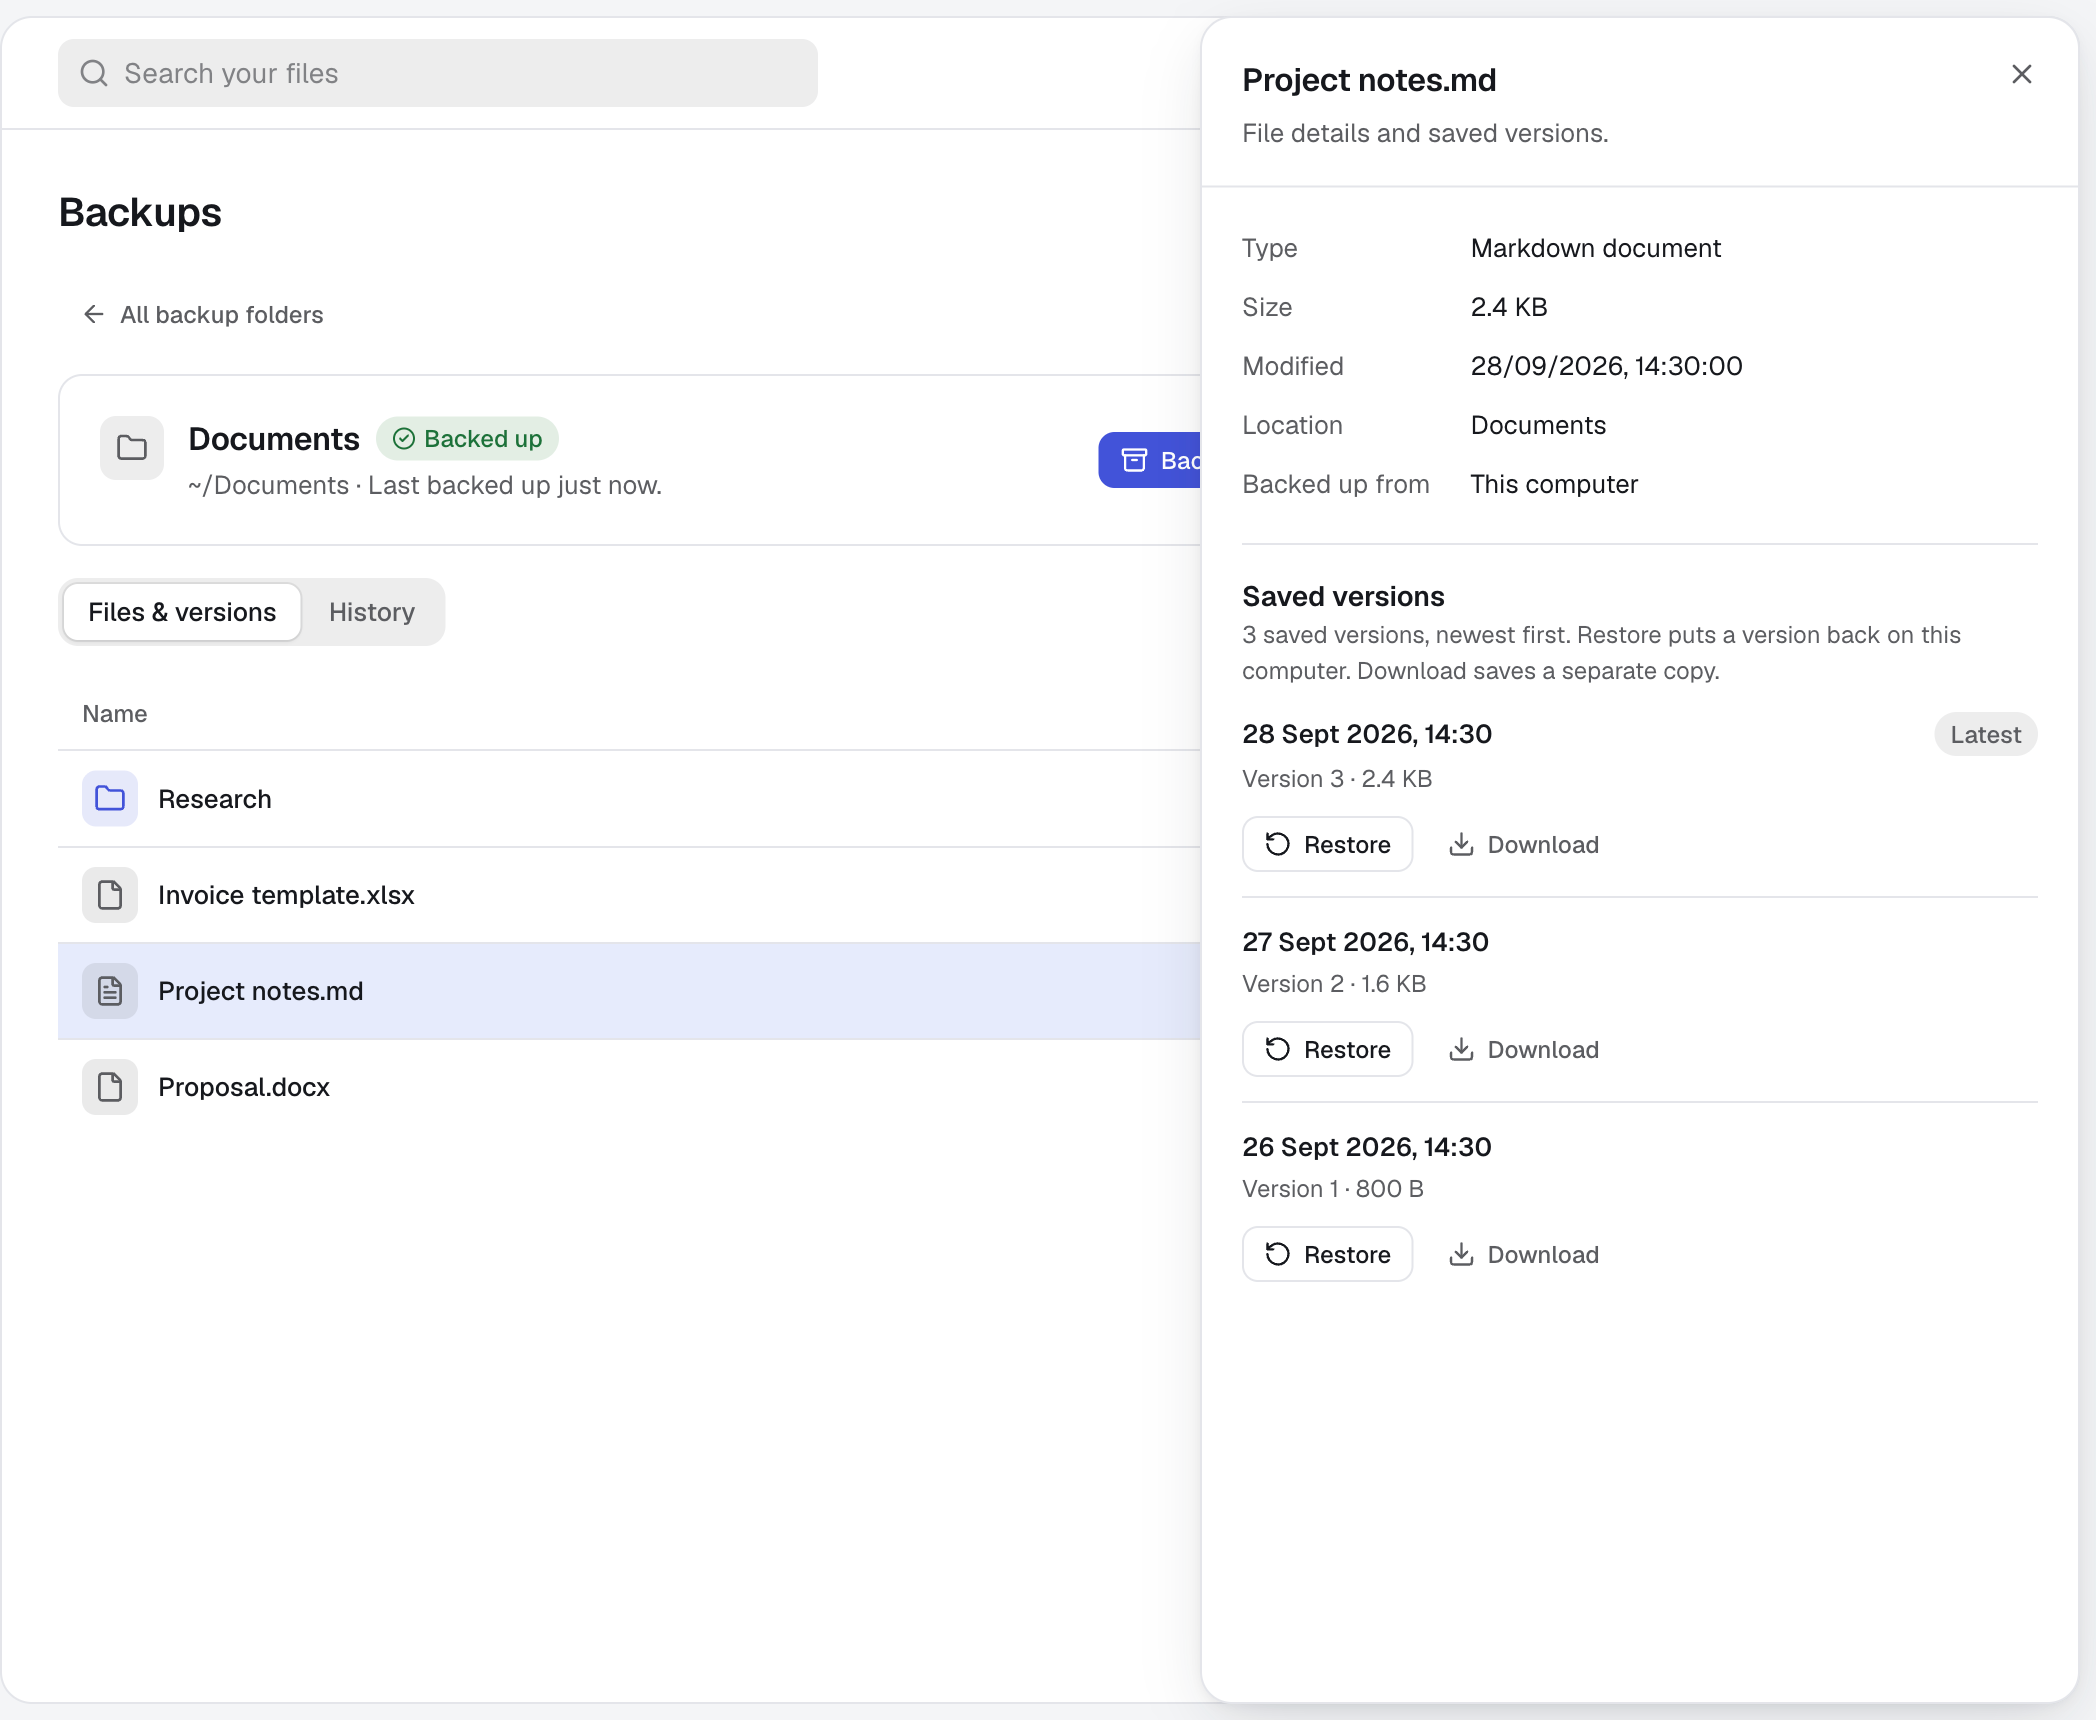Click the back arrow beside All backup folders
This screenshot has height=1720, width=2096.
pos(94,314)
